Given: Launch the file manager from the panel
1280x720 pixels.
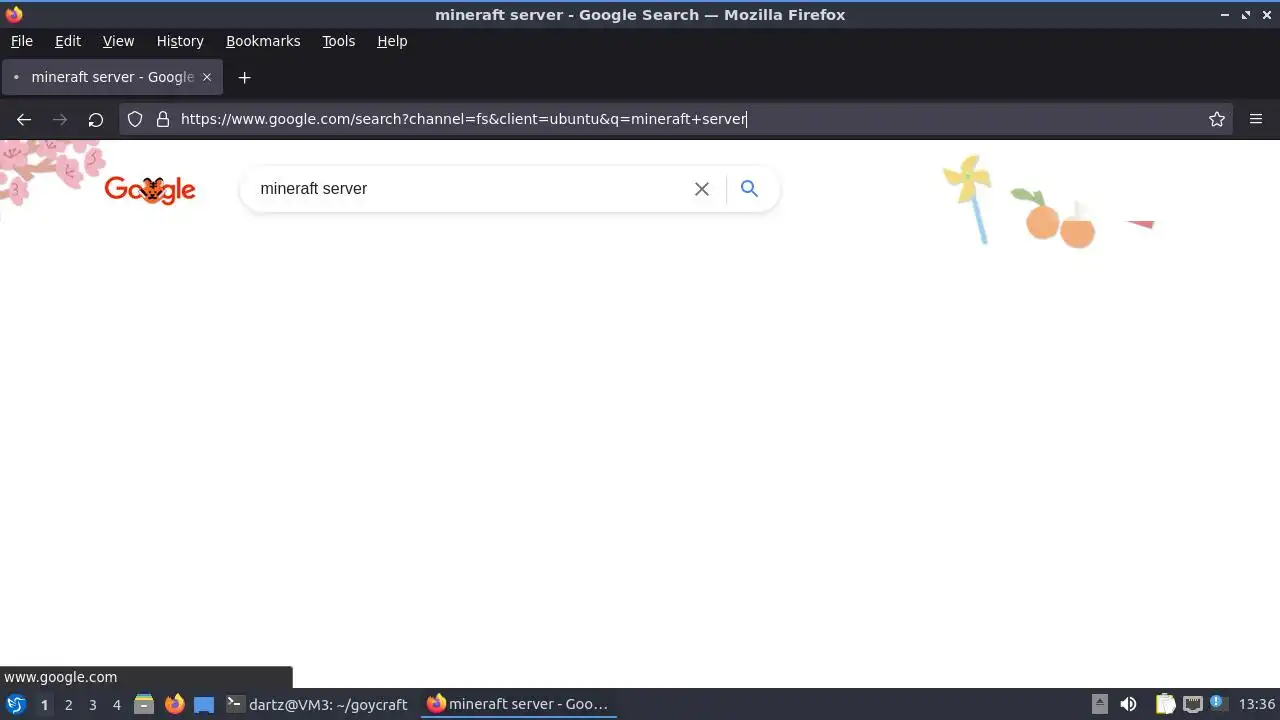Looking at the screenshot, I should tap(144, 704).
